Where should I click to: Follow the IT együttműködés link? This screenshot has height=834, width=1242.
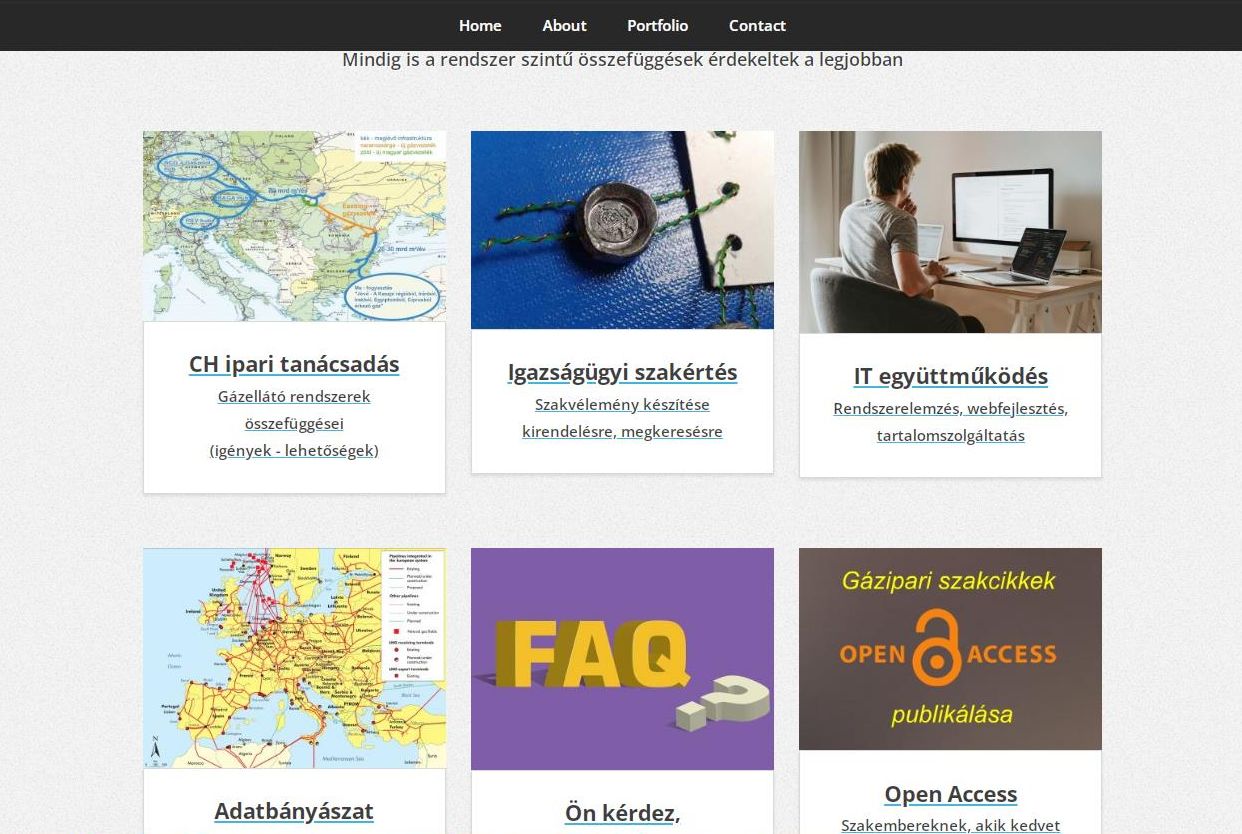pyautogui.click(x=949, y=376)
